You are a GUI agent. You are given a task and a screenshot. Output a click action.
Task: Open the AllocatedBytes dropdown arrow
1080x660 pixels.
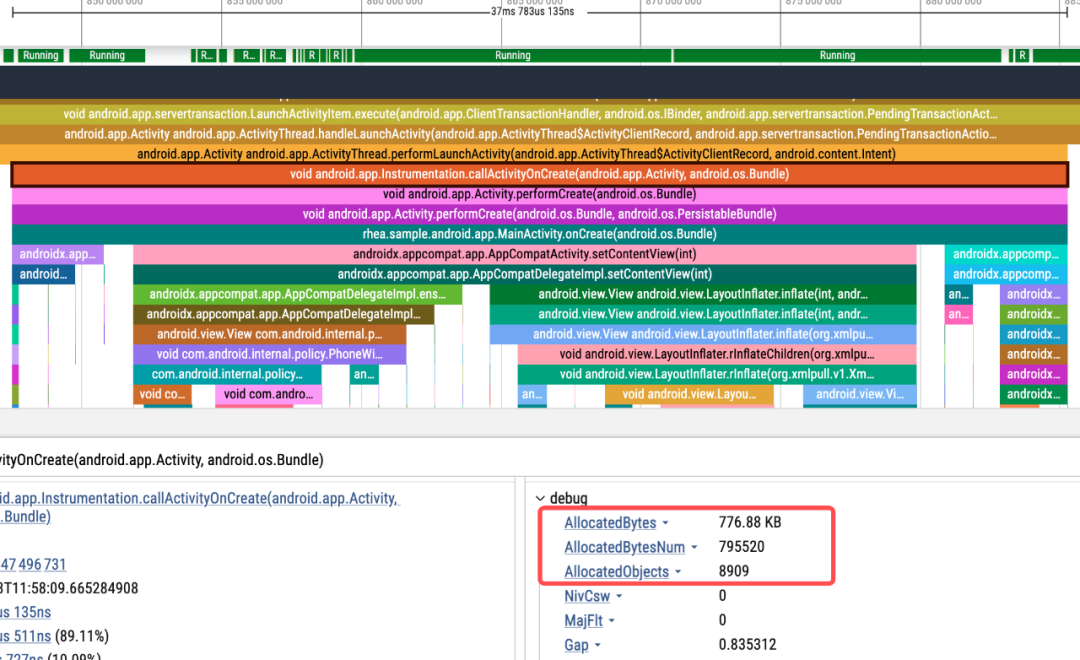tap(665, 523)
